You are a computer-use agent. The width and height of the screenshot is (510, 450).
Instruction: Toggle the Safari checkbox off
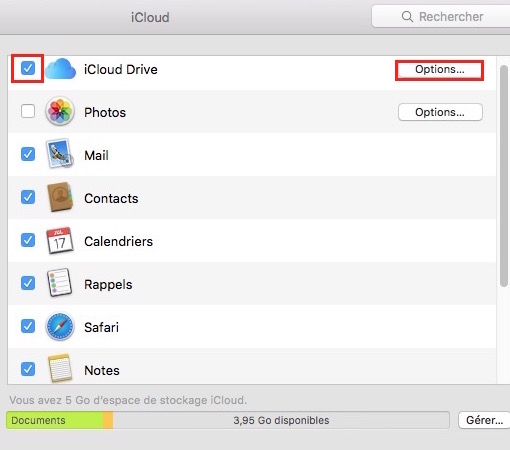pos(28,326)
